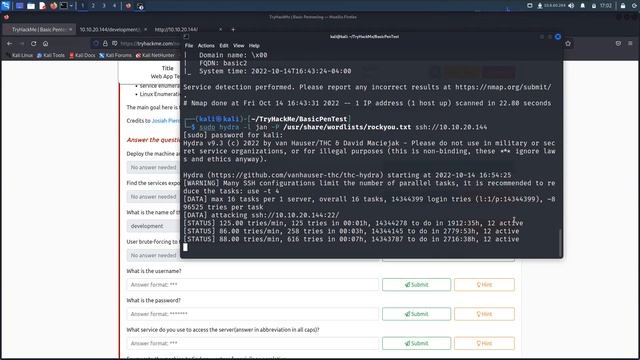The image size is (640, 360).
Task: Open the Kali Tools bookmark
Action: tap(51, 55)
